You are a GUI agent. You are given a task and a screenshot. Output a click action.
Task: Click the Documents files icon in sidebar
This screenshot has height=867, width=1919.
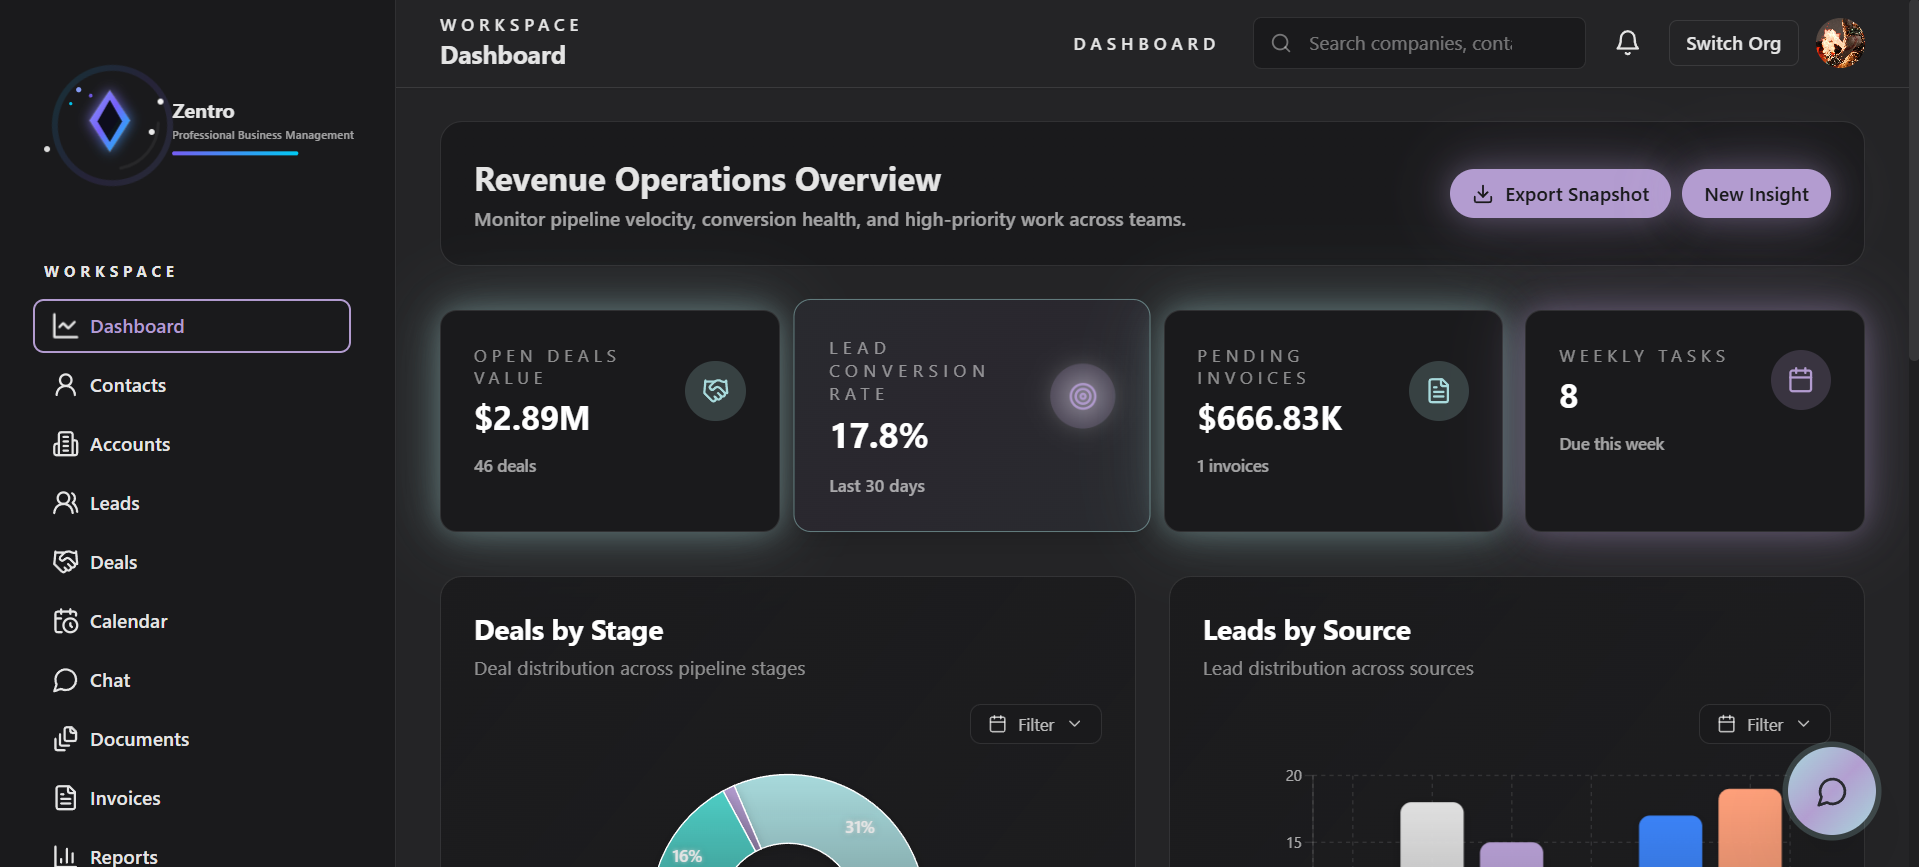click(65, 739)
